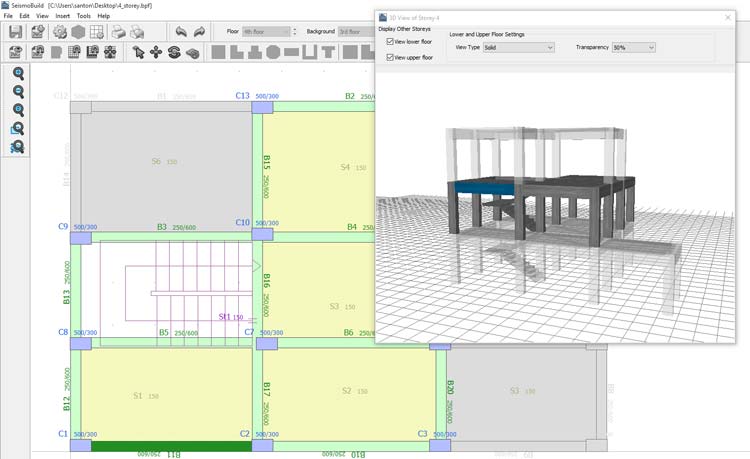Viewport: 750px width, 459px height.
Task: Insert an inverted T-shaped column section
Action: (255, 52)
